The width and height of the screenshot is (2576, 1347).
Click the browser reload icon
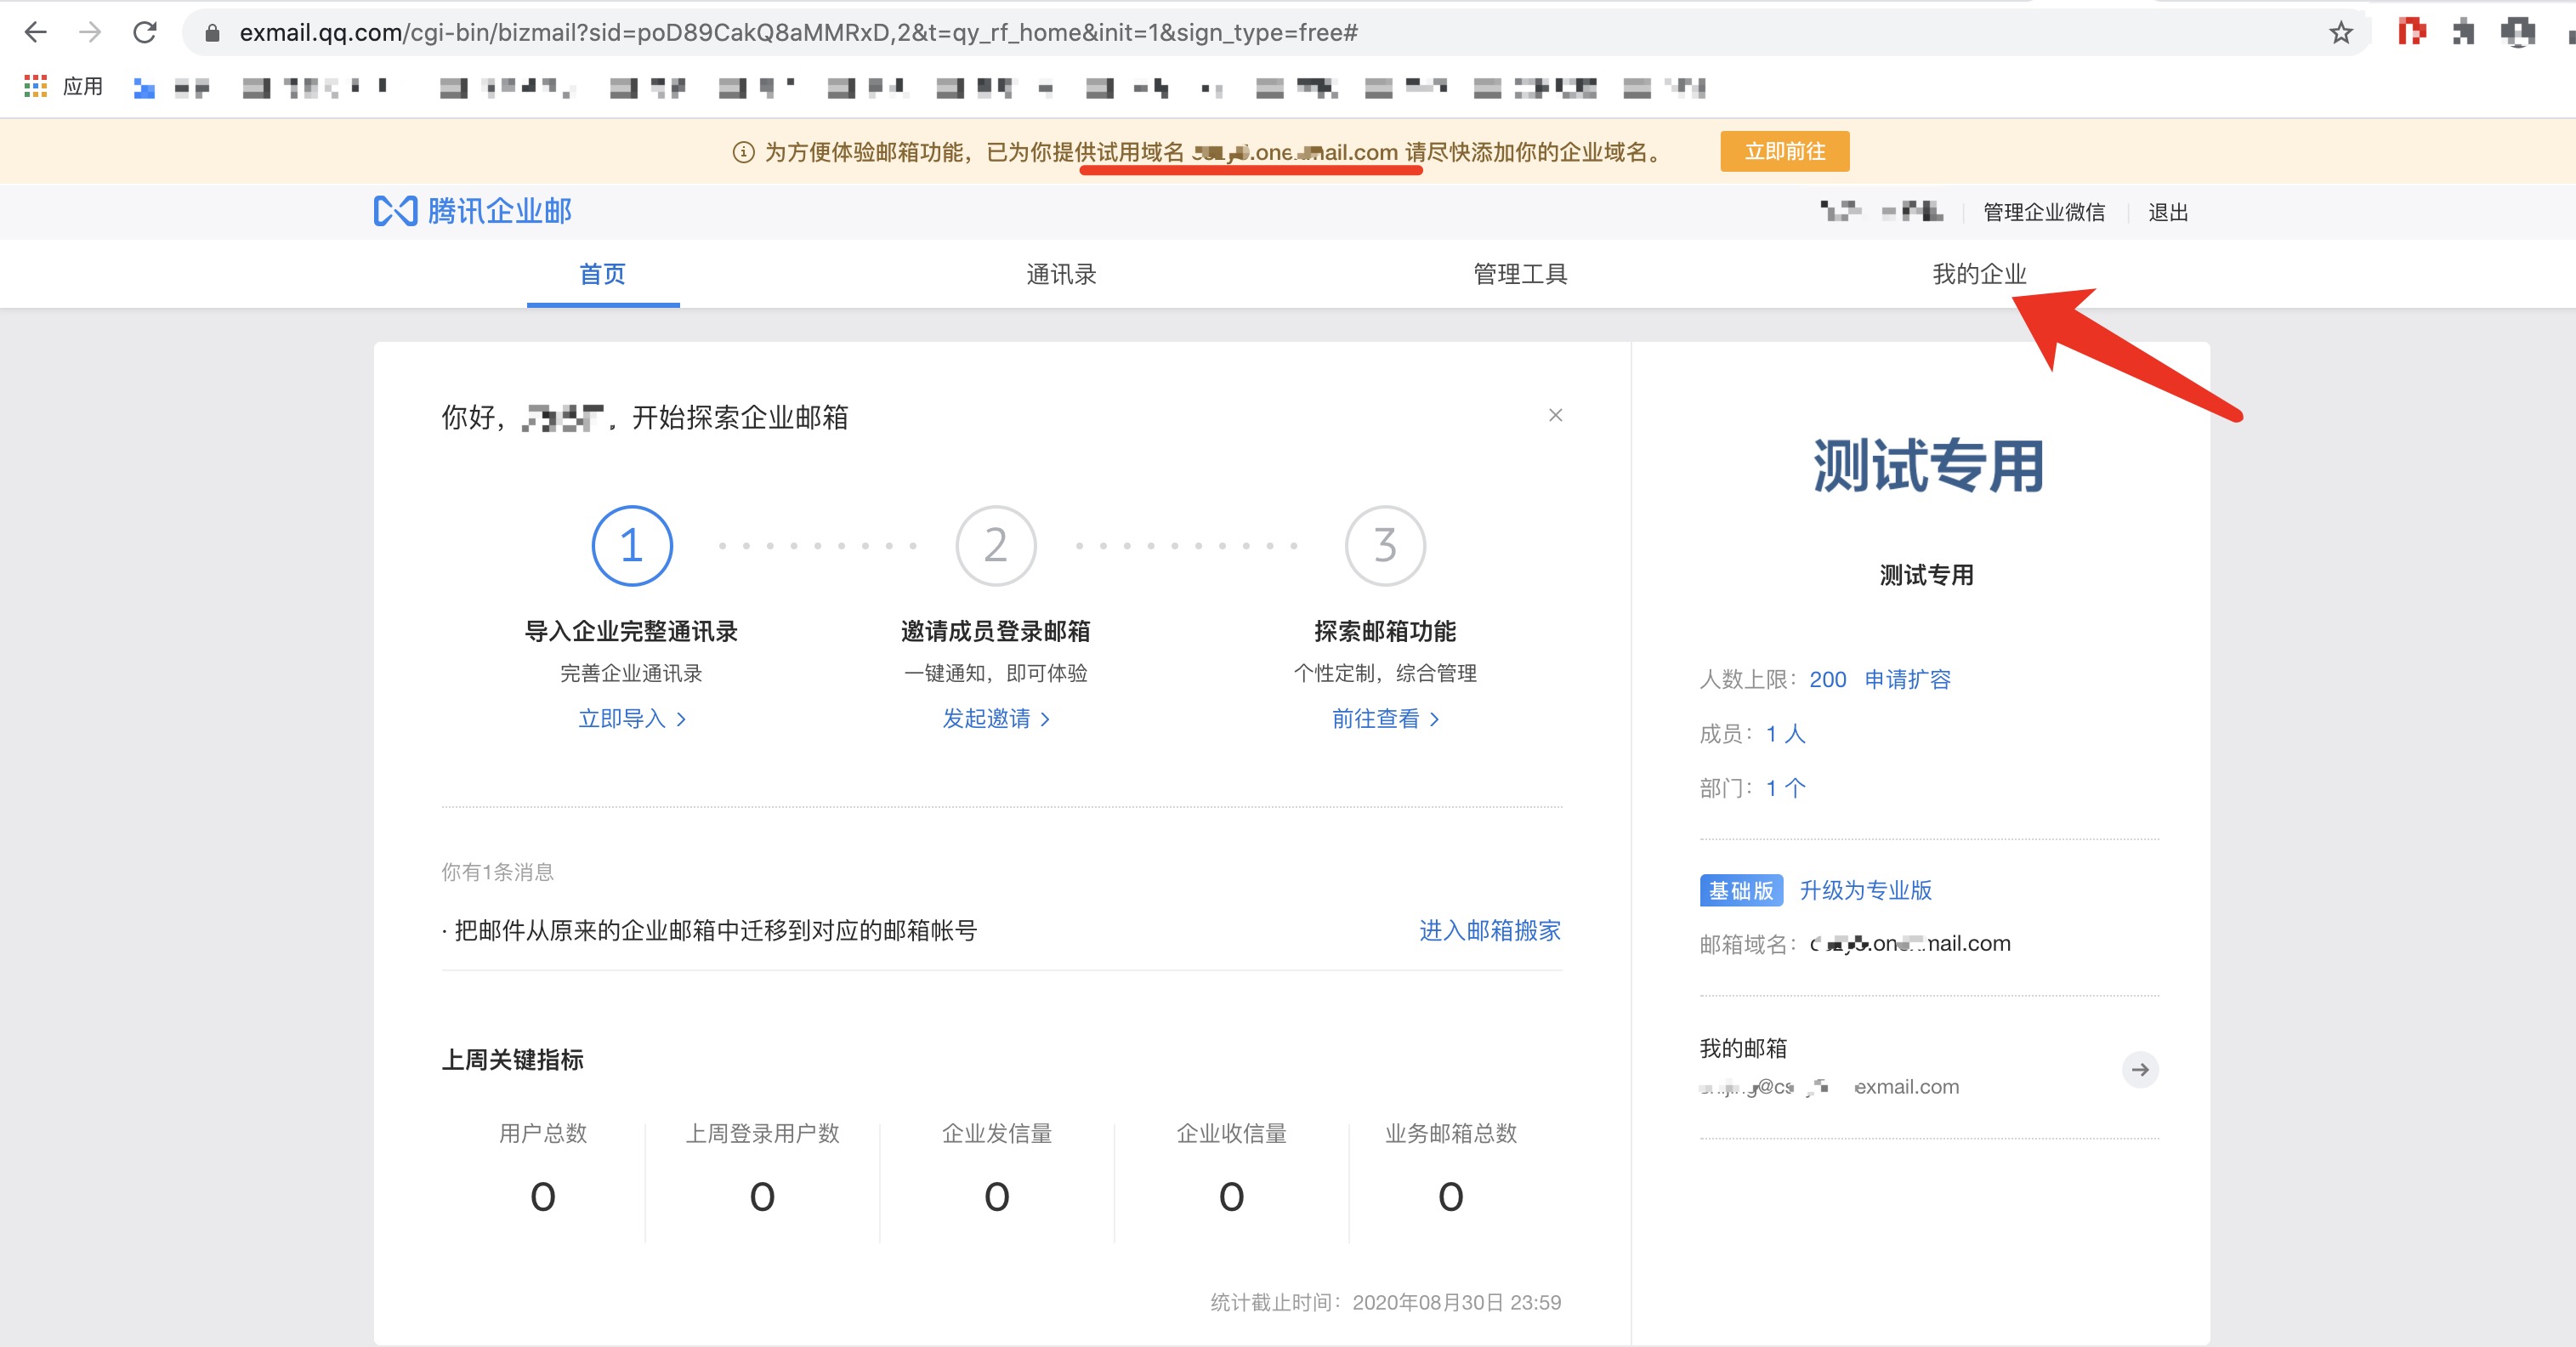[145, 31]
